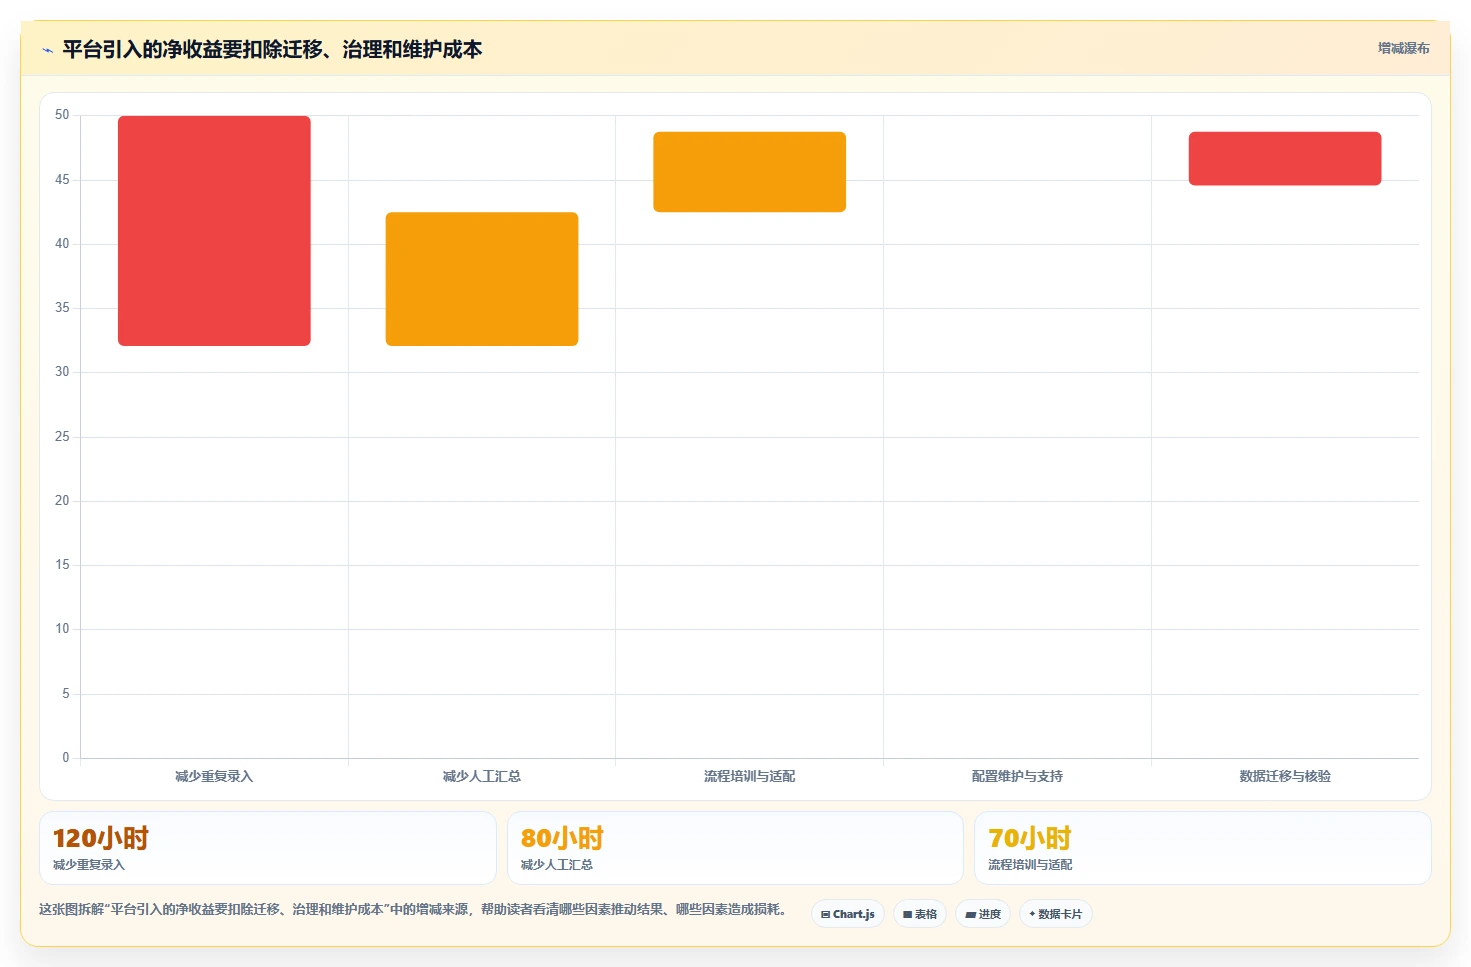Viewport: 1471px width, 967px height.
Task: Click the orange 流程培训与适配 bar
Action: 749,172
